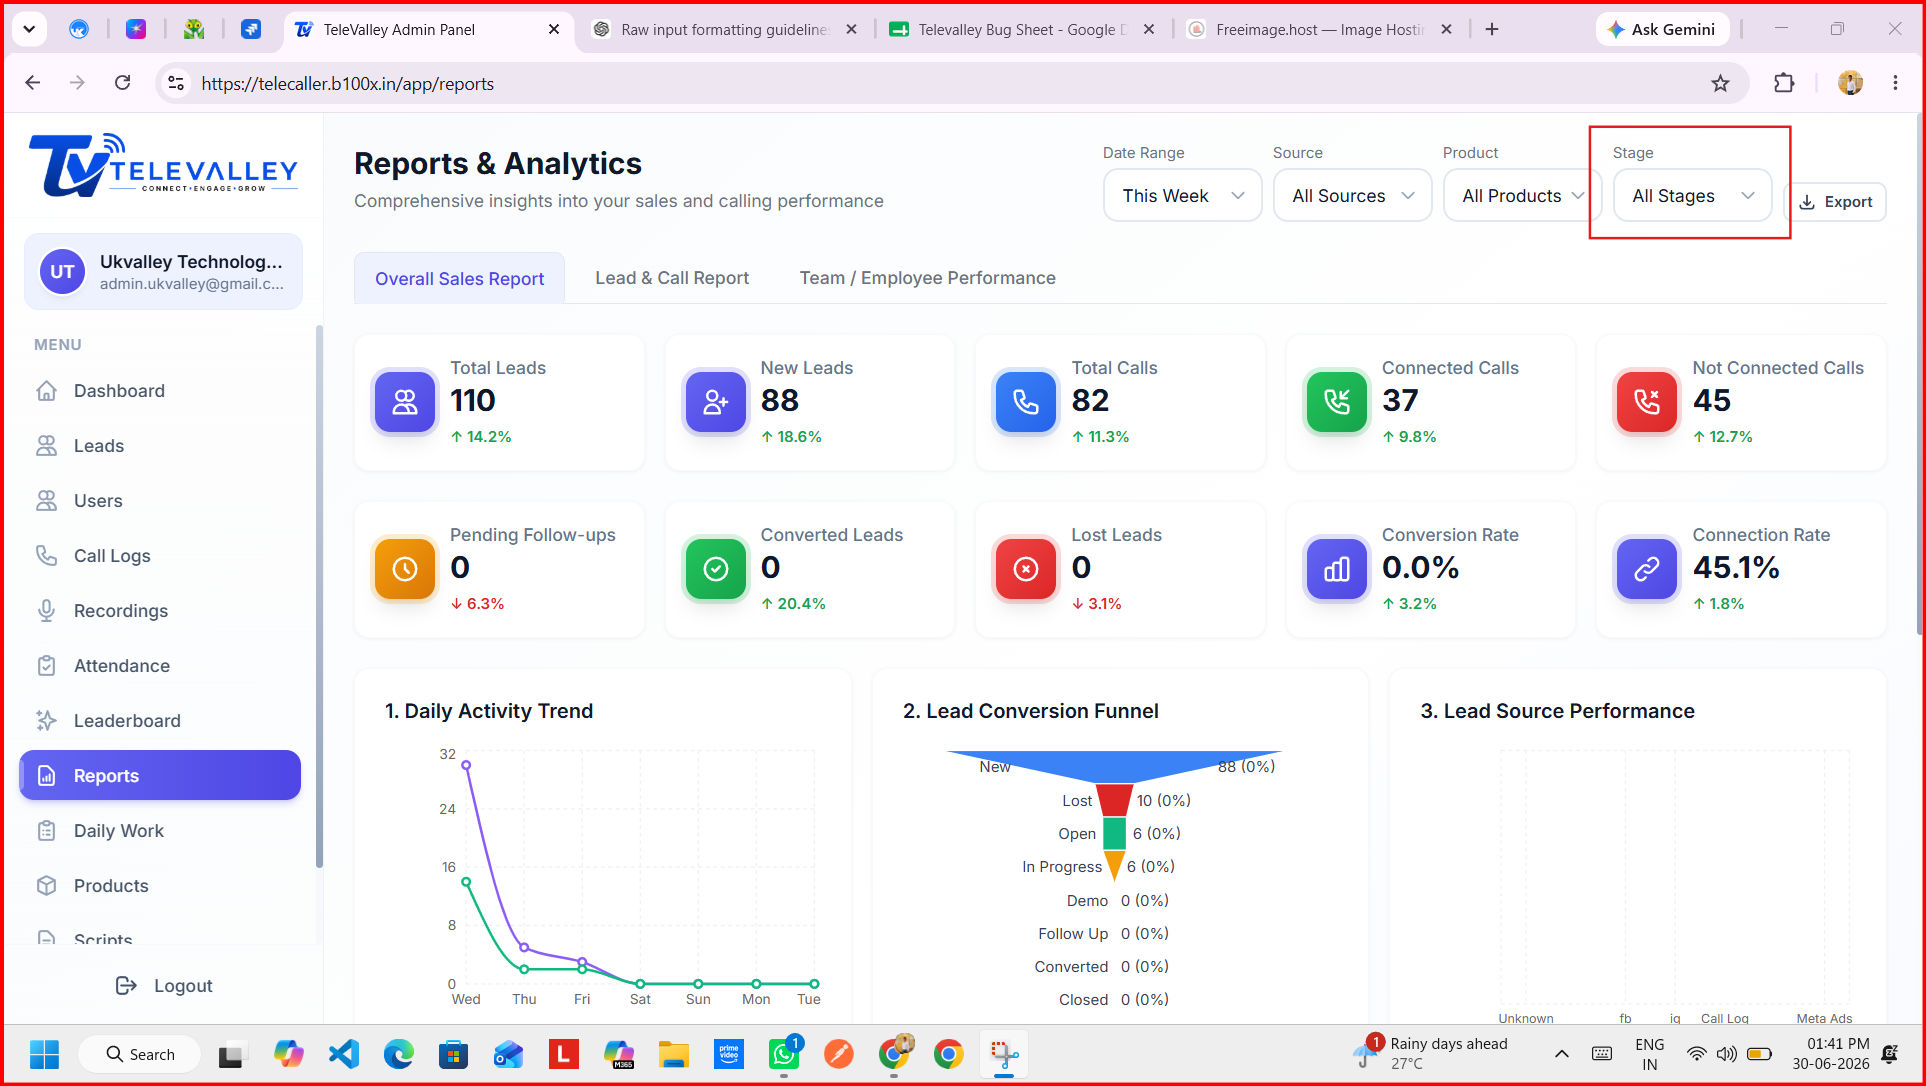Go to Recordings microphone menu item
The width and height of the screenshot is (1926, 1086).
click(160, 611)
